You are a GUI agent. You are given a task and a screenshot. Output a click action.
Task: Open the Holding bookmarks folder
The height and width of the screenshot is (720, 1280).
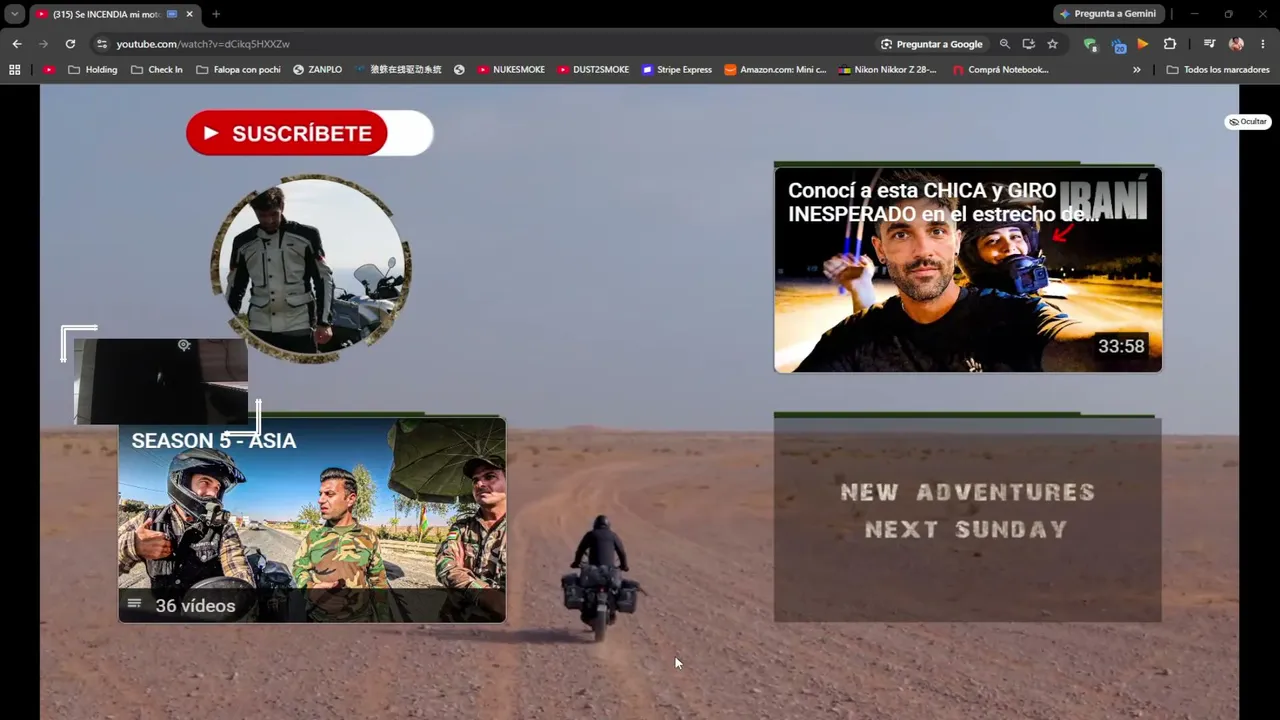coord(92,70)
